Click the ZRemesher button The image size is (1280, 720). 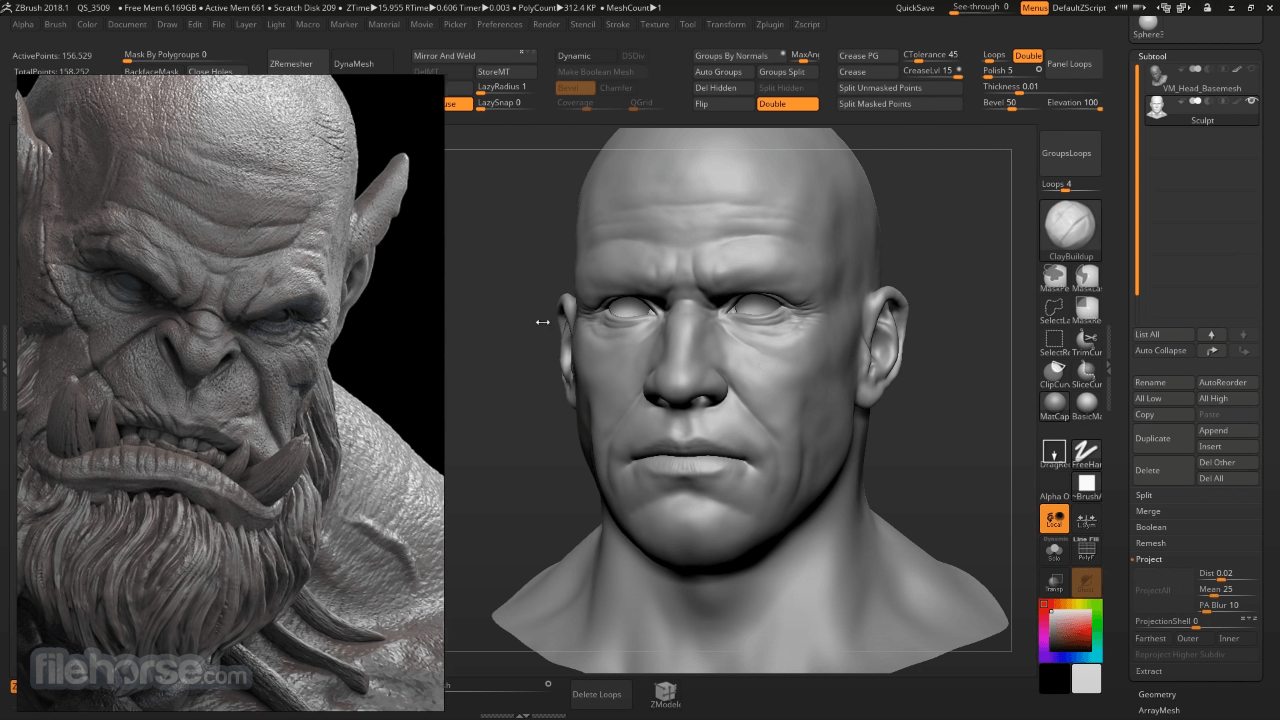[298, 64]
